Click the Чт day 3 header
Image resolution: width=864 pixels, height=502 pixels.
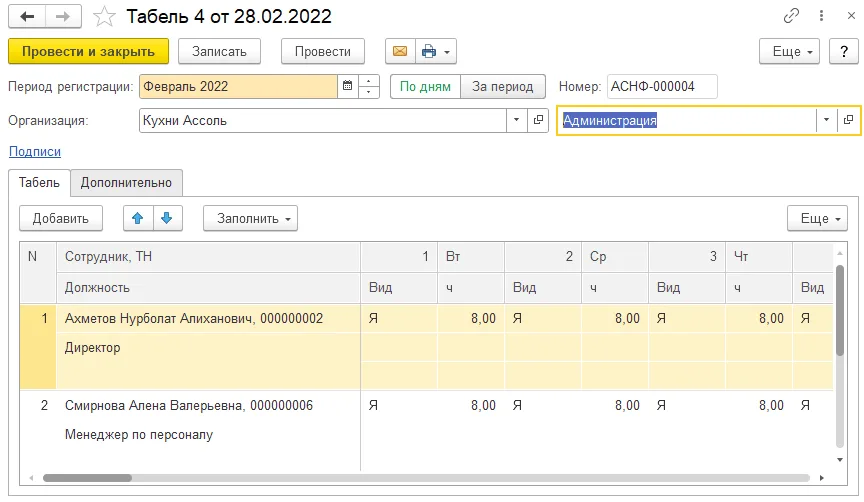pos(759,256)
